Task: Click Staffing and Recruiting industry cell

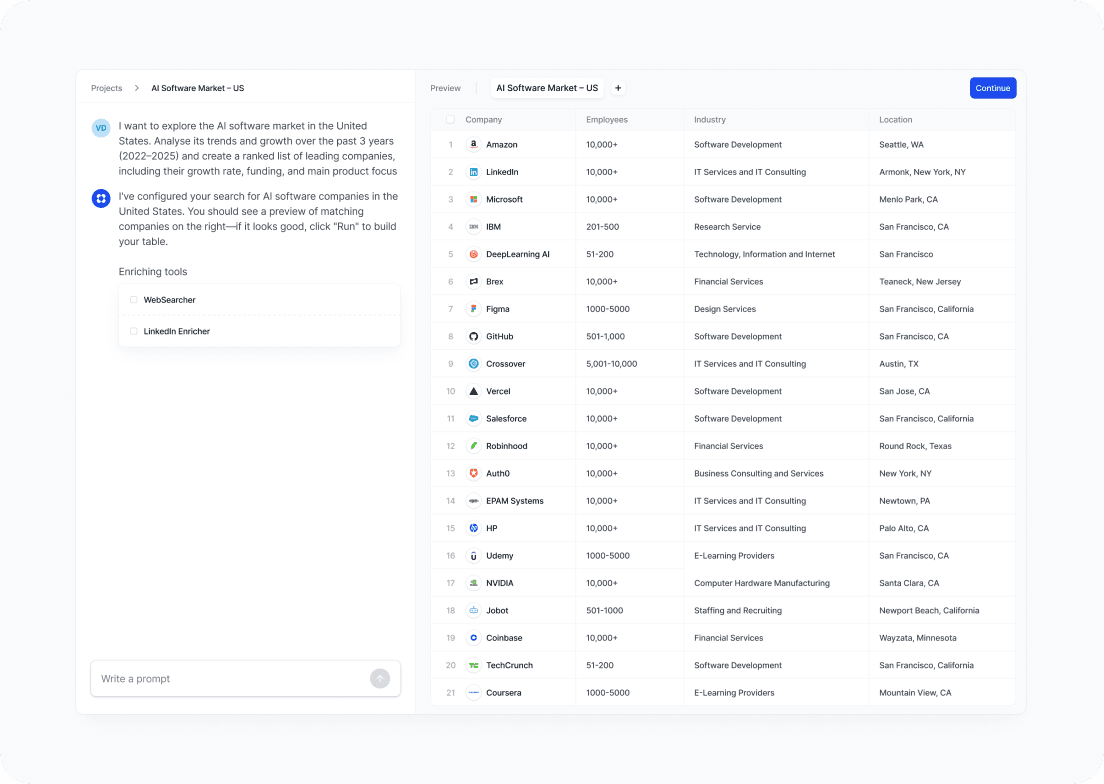Action: [738, 611]
